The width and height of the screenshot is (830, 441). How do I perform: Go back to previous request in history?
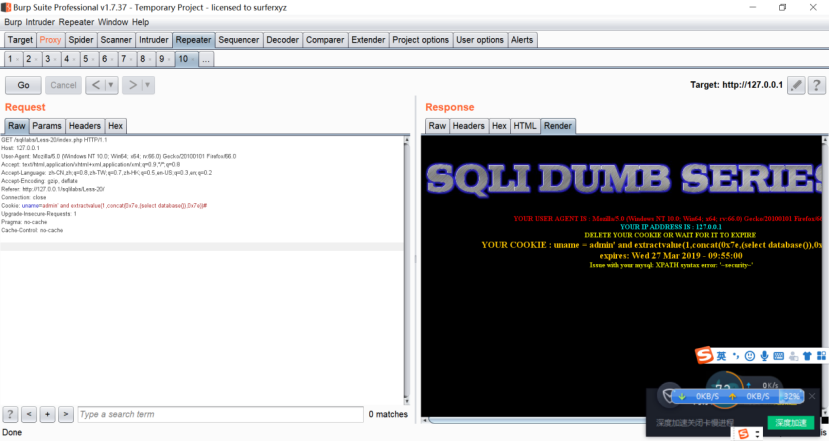96,85
